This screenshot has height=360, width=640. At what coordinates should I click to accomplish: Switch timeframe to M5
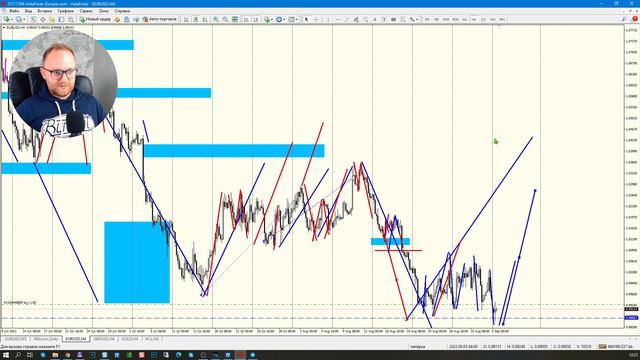(x=436, y=19)
